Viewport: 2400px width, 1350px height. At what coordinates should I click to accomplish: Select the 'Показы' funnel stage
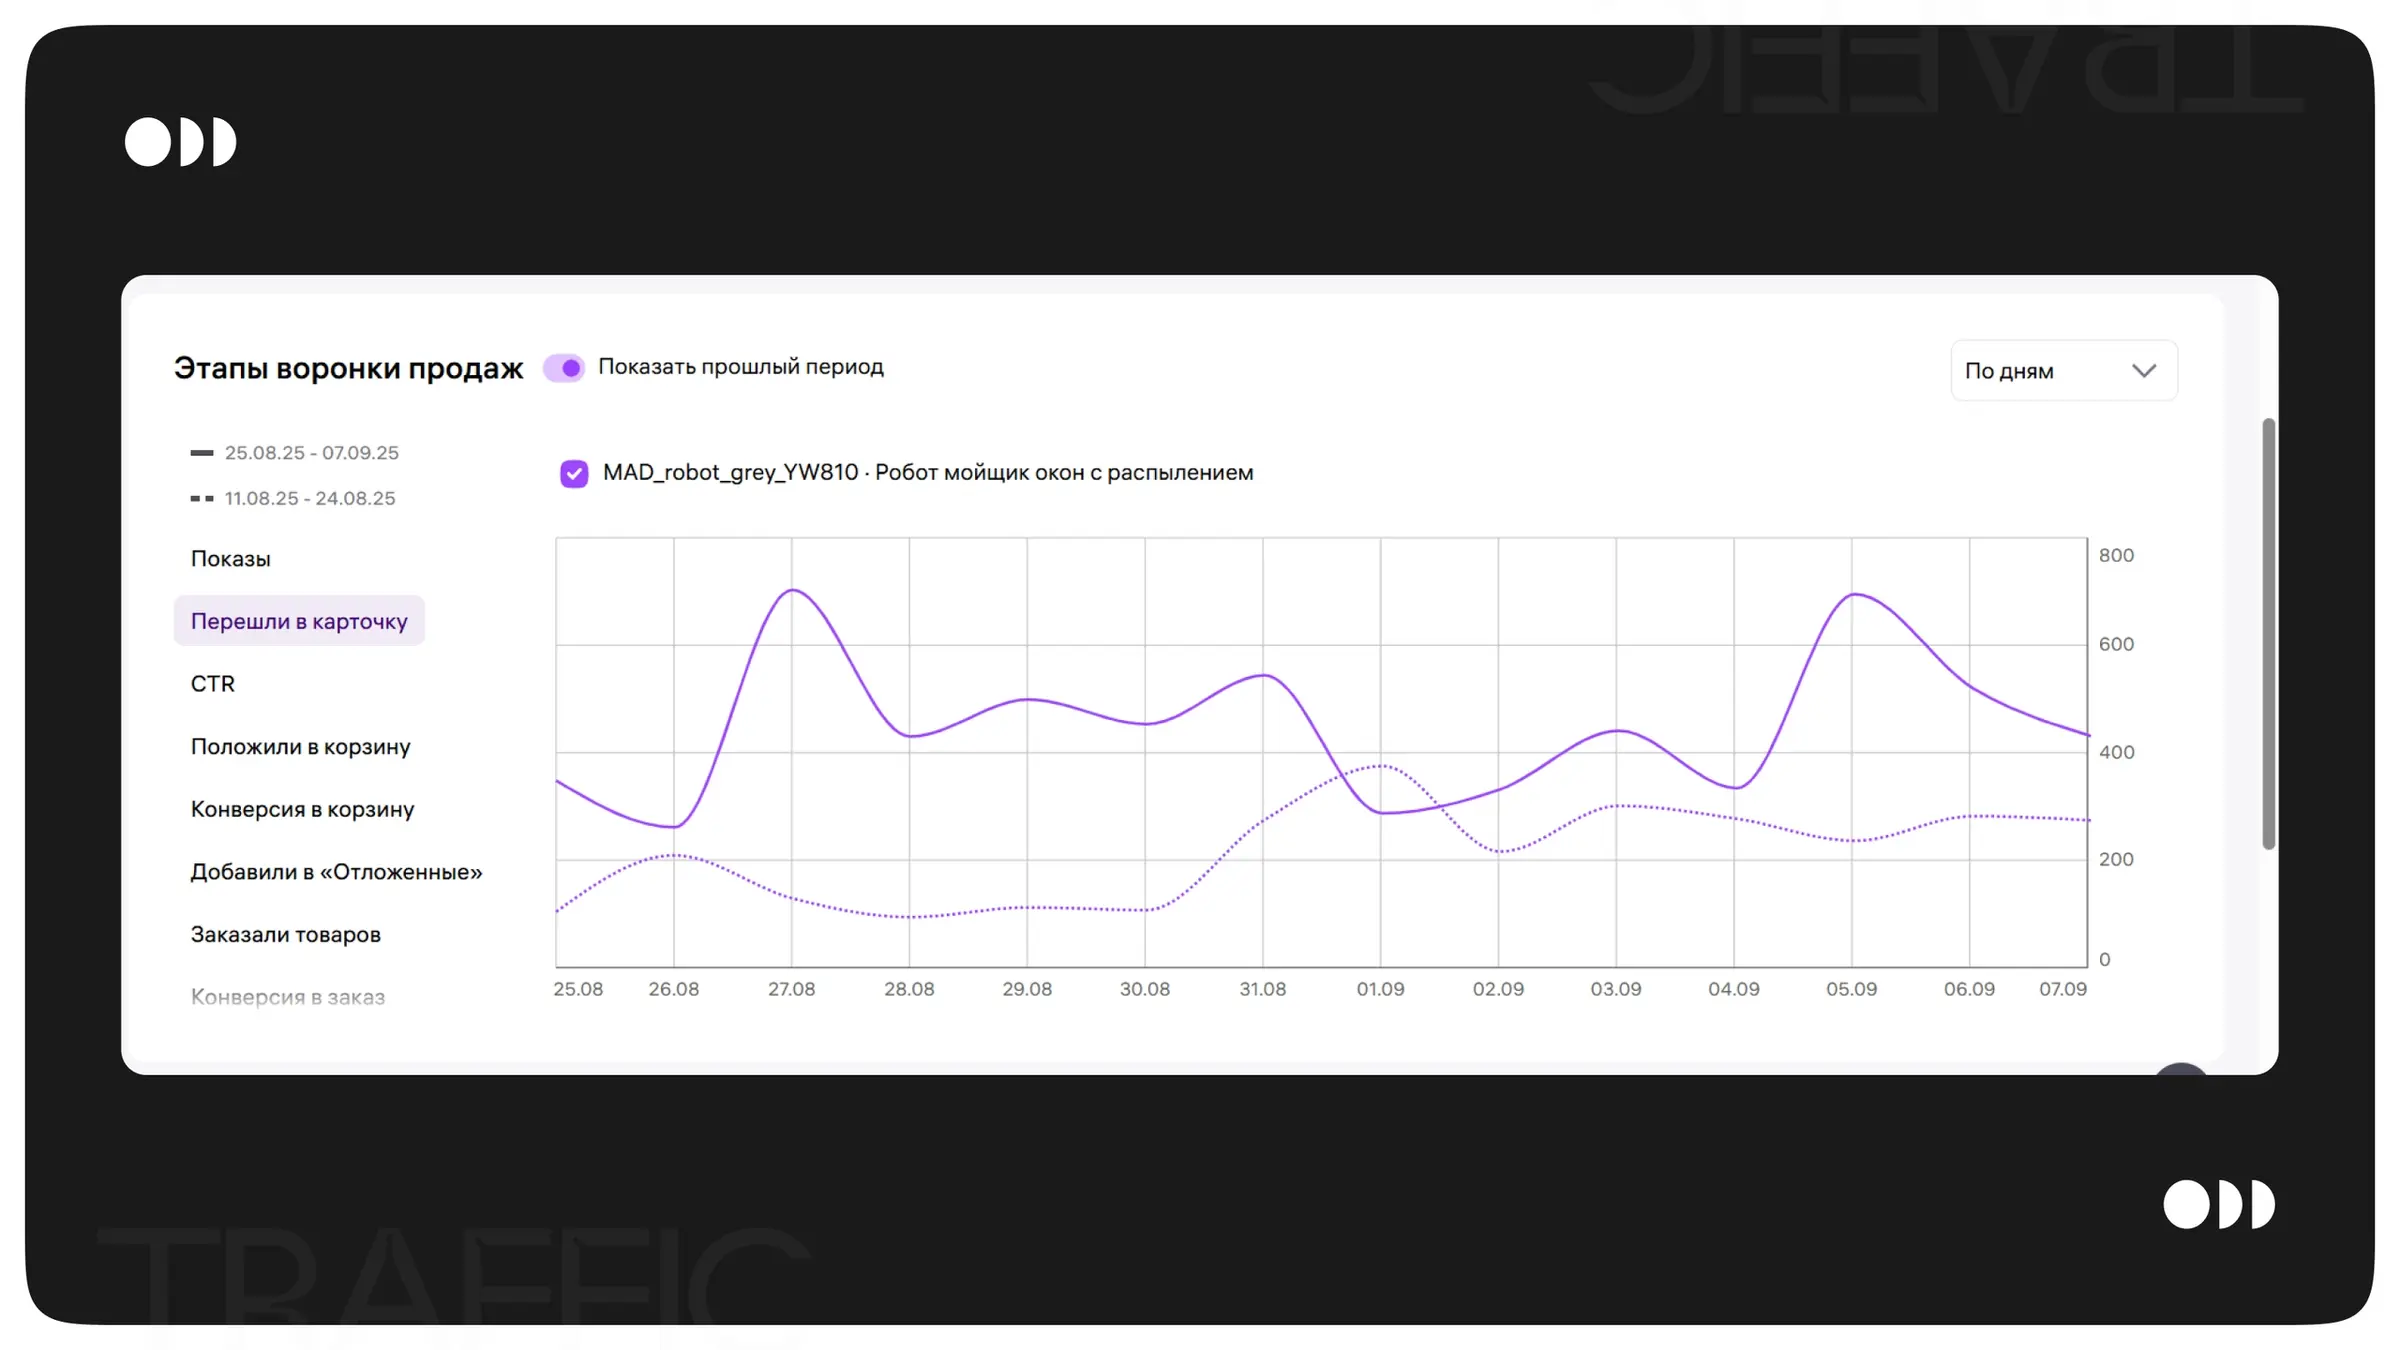(230, 559)
